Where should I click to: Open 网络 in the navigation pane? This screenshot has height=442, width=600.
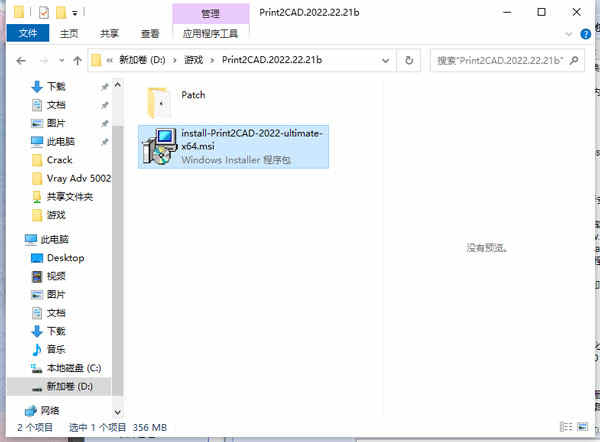point(50,411)
